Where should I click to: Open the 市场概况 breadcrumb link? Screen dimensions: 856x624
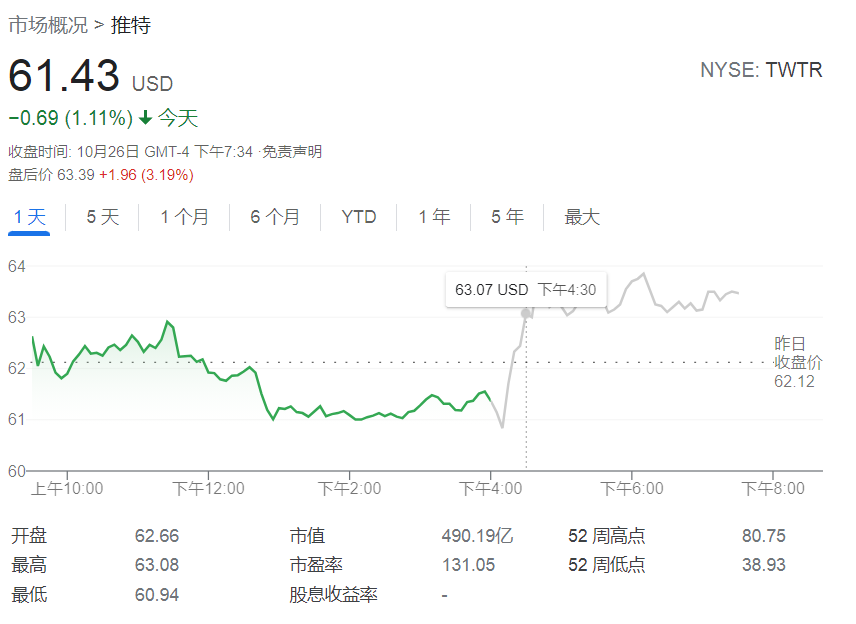pyautogui.click(x=48, y=25)
